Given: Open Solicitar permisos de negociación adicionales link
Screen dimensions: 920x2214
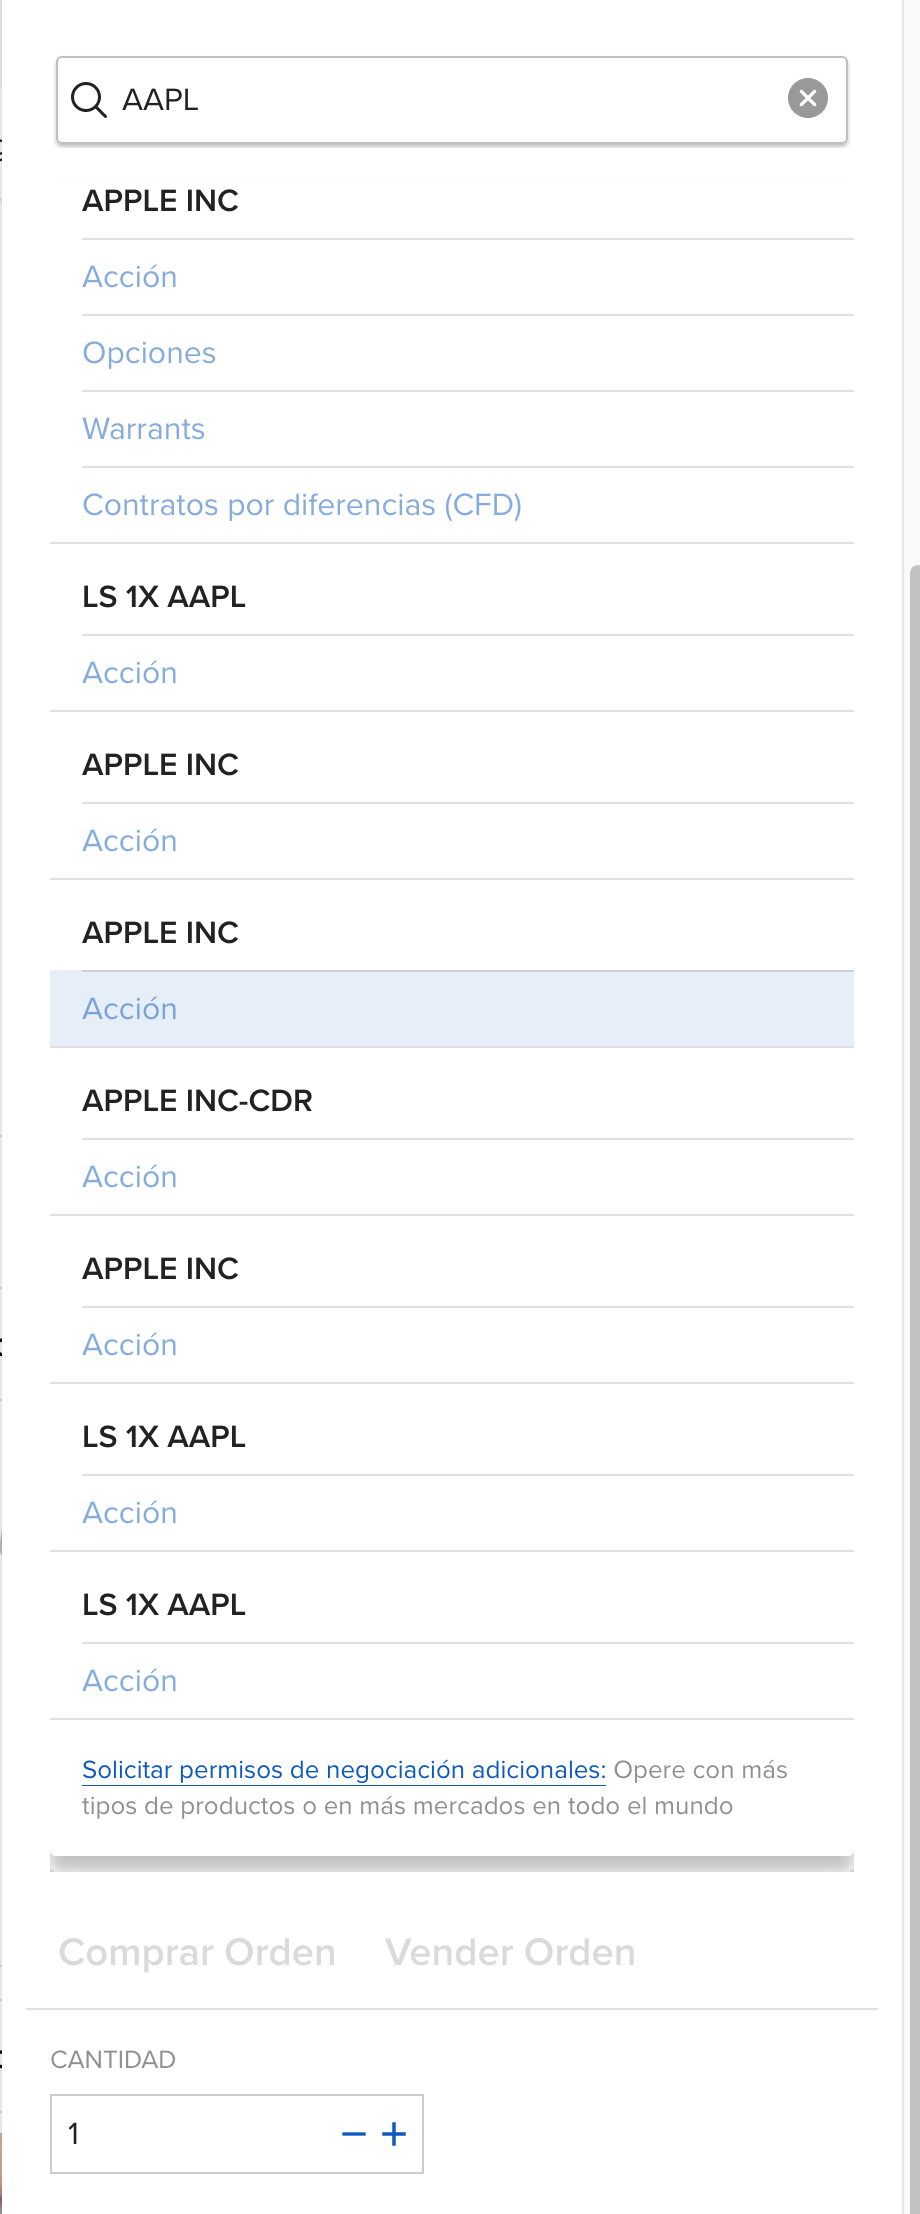Looking at the screenshot, I should (x=344, y=1770).
